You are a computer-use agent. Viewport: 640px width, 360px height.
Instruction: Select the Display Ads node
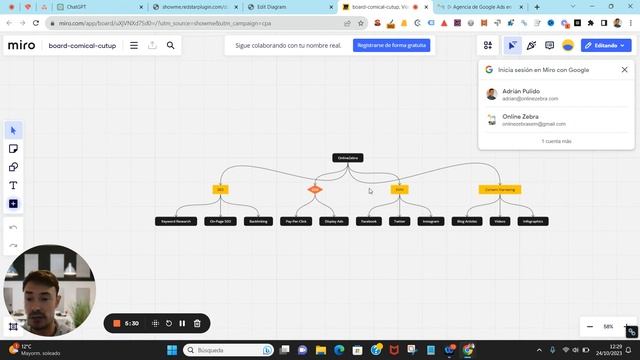(334, 221)
